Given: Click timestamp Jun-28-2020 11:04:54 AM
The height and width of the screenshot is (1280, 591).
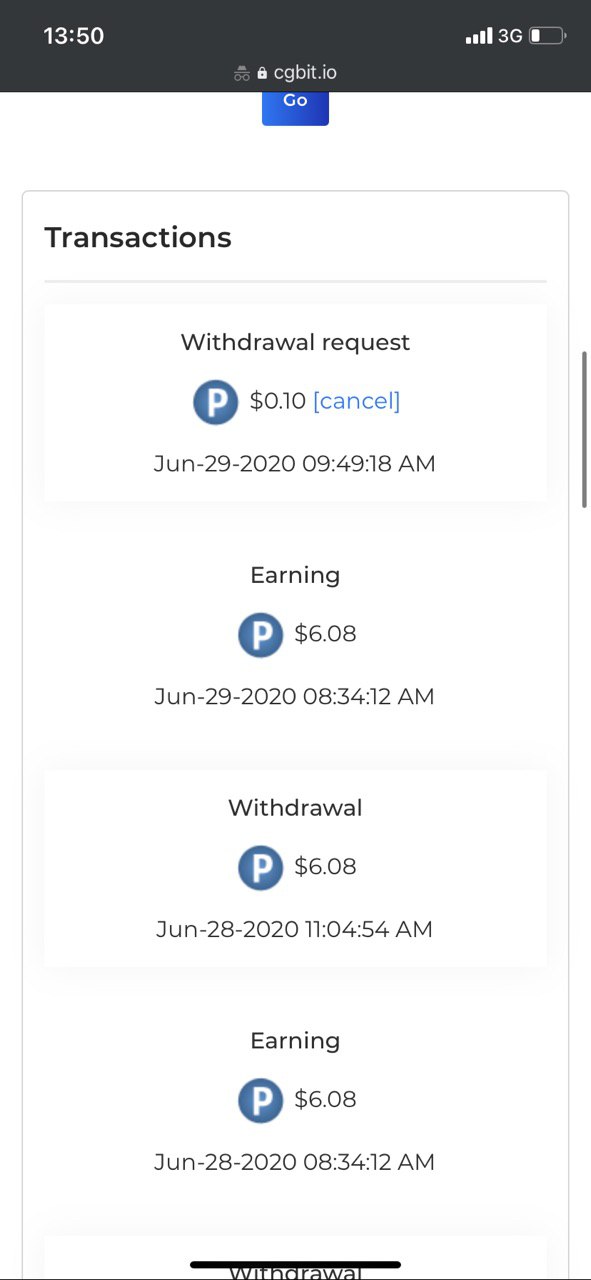Looking at the screenshot, I should 295,929.
